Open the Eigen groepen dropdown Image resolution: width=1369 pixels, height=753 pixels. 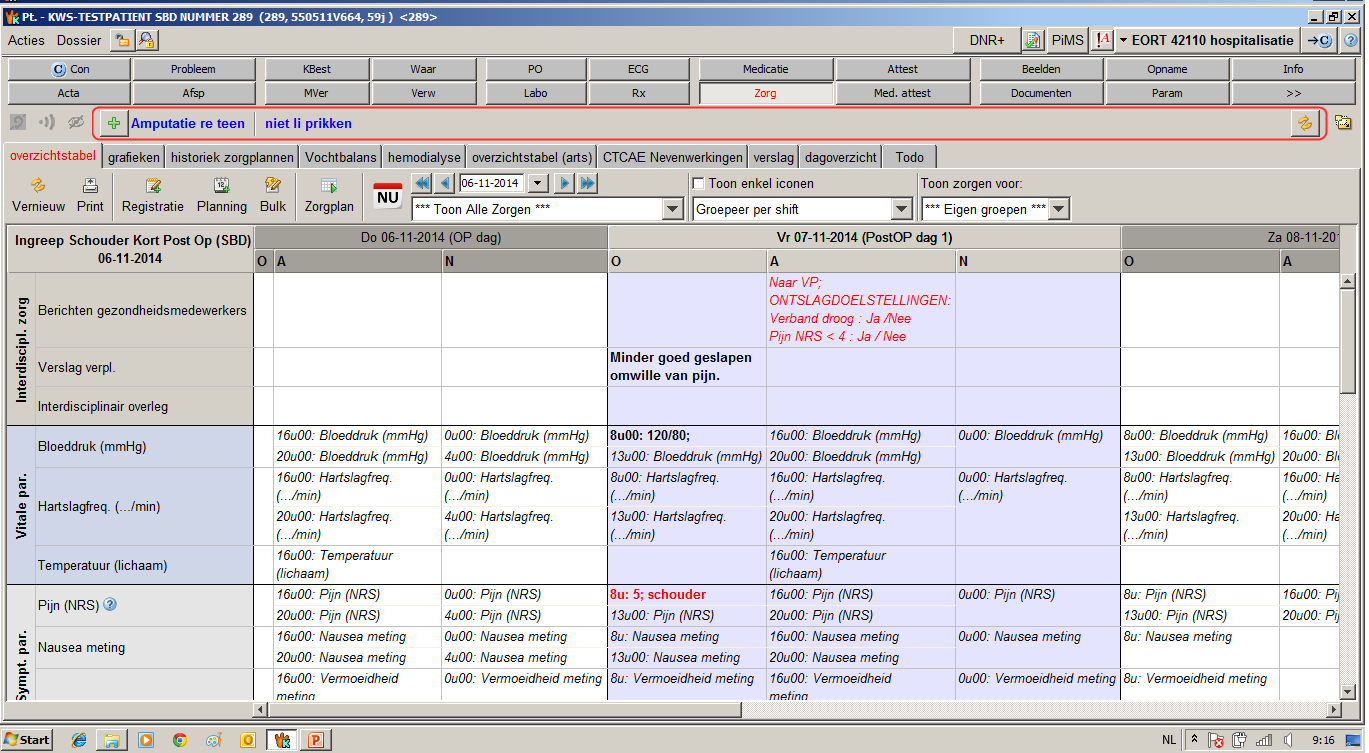click(1058, 209)
